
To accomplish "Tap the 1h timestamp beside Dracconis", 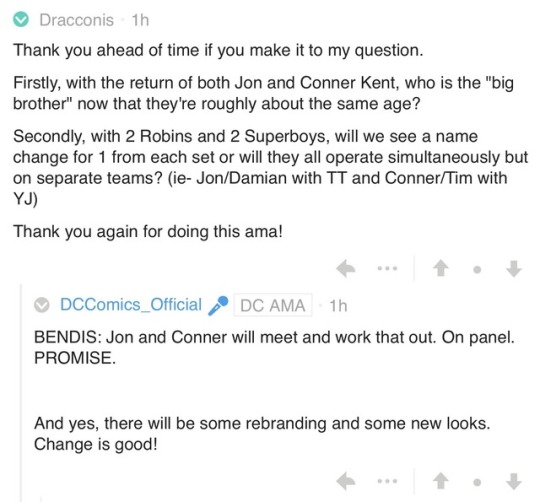I will 140,20.
